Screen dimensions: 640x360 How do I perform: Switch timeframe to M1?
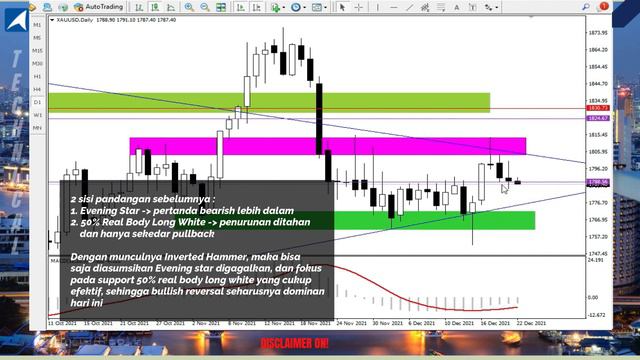[x=37, y=25]
